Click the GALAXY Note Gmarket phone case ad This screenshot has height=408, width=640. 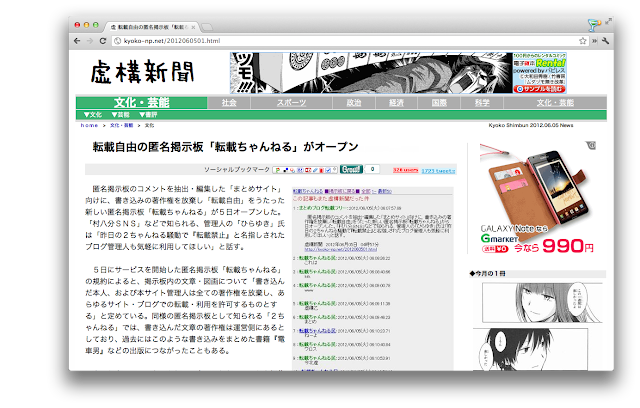pos(537,198)
